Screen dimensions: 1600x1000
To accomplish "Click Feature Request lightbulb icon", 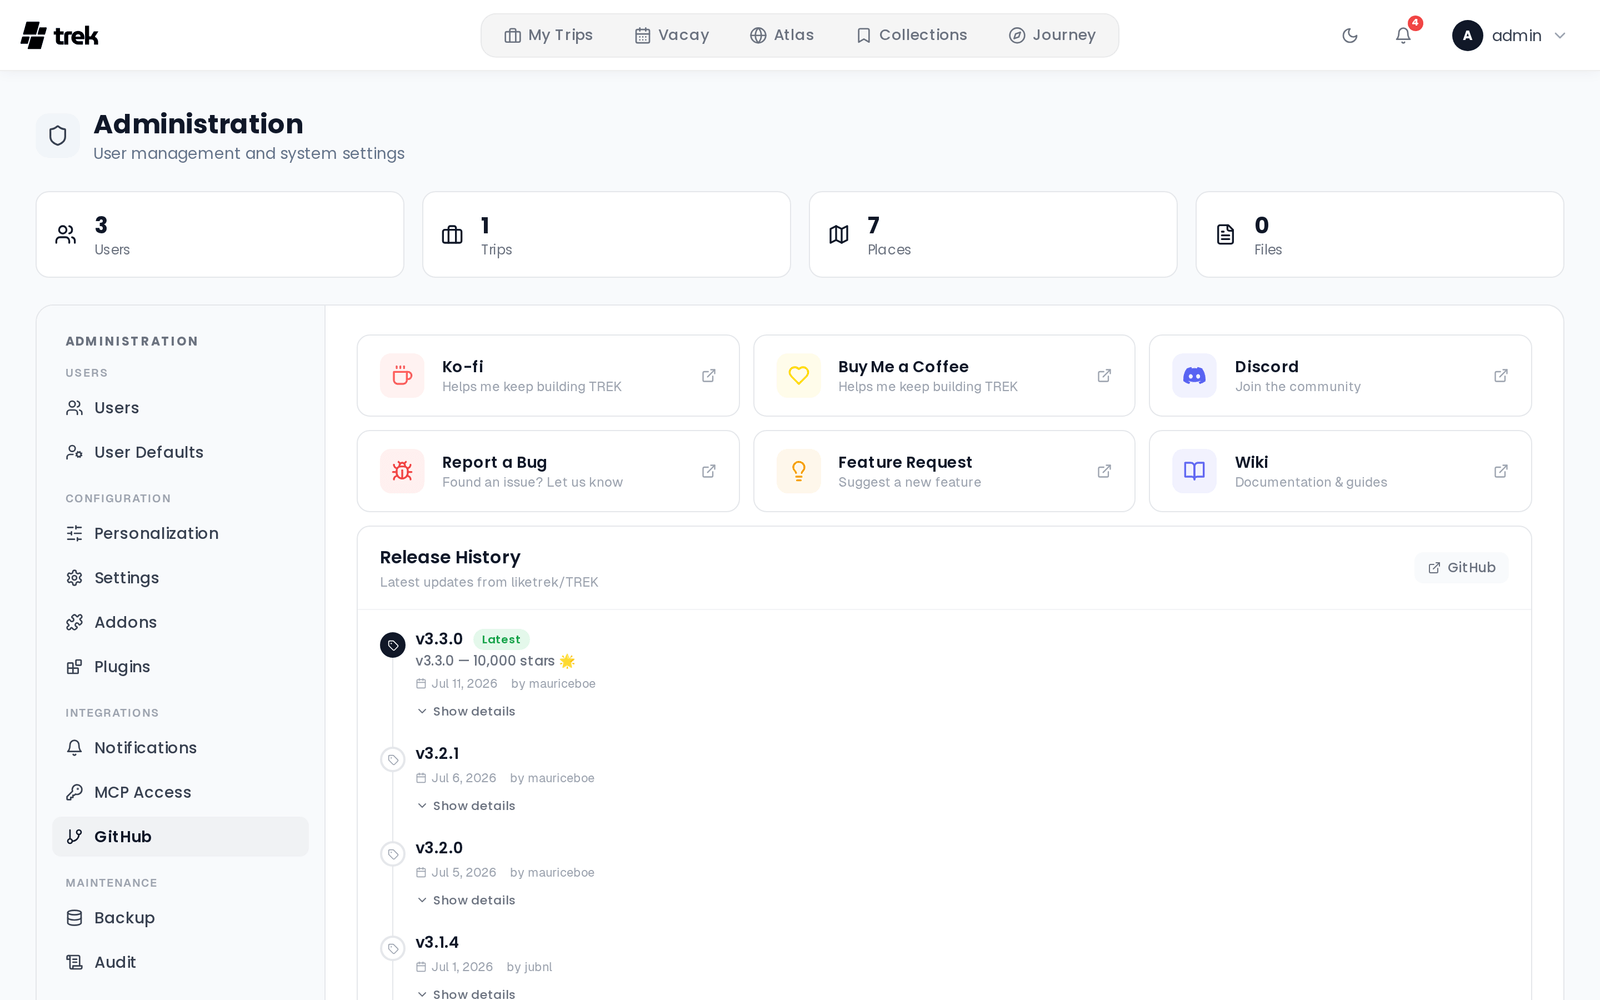I will click(799, 471).
